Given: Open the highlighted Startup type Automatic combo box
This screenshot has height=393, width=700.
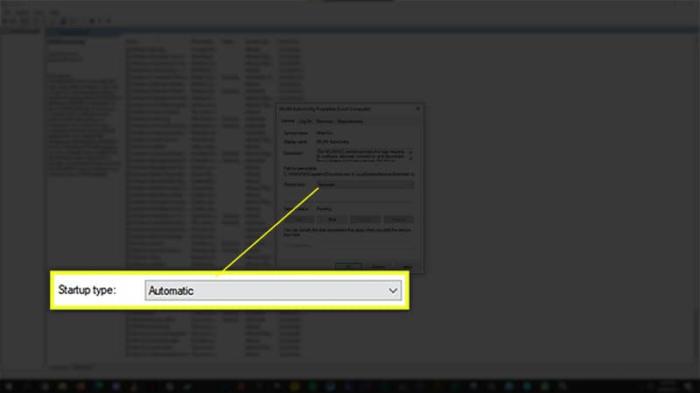Looking at the screenshot, I should tap(273, 291).
